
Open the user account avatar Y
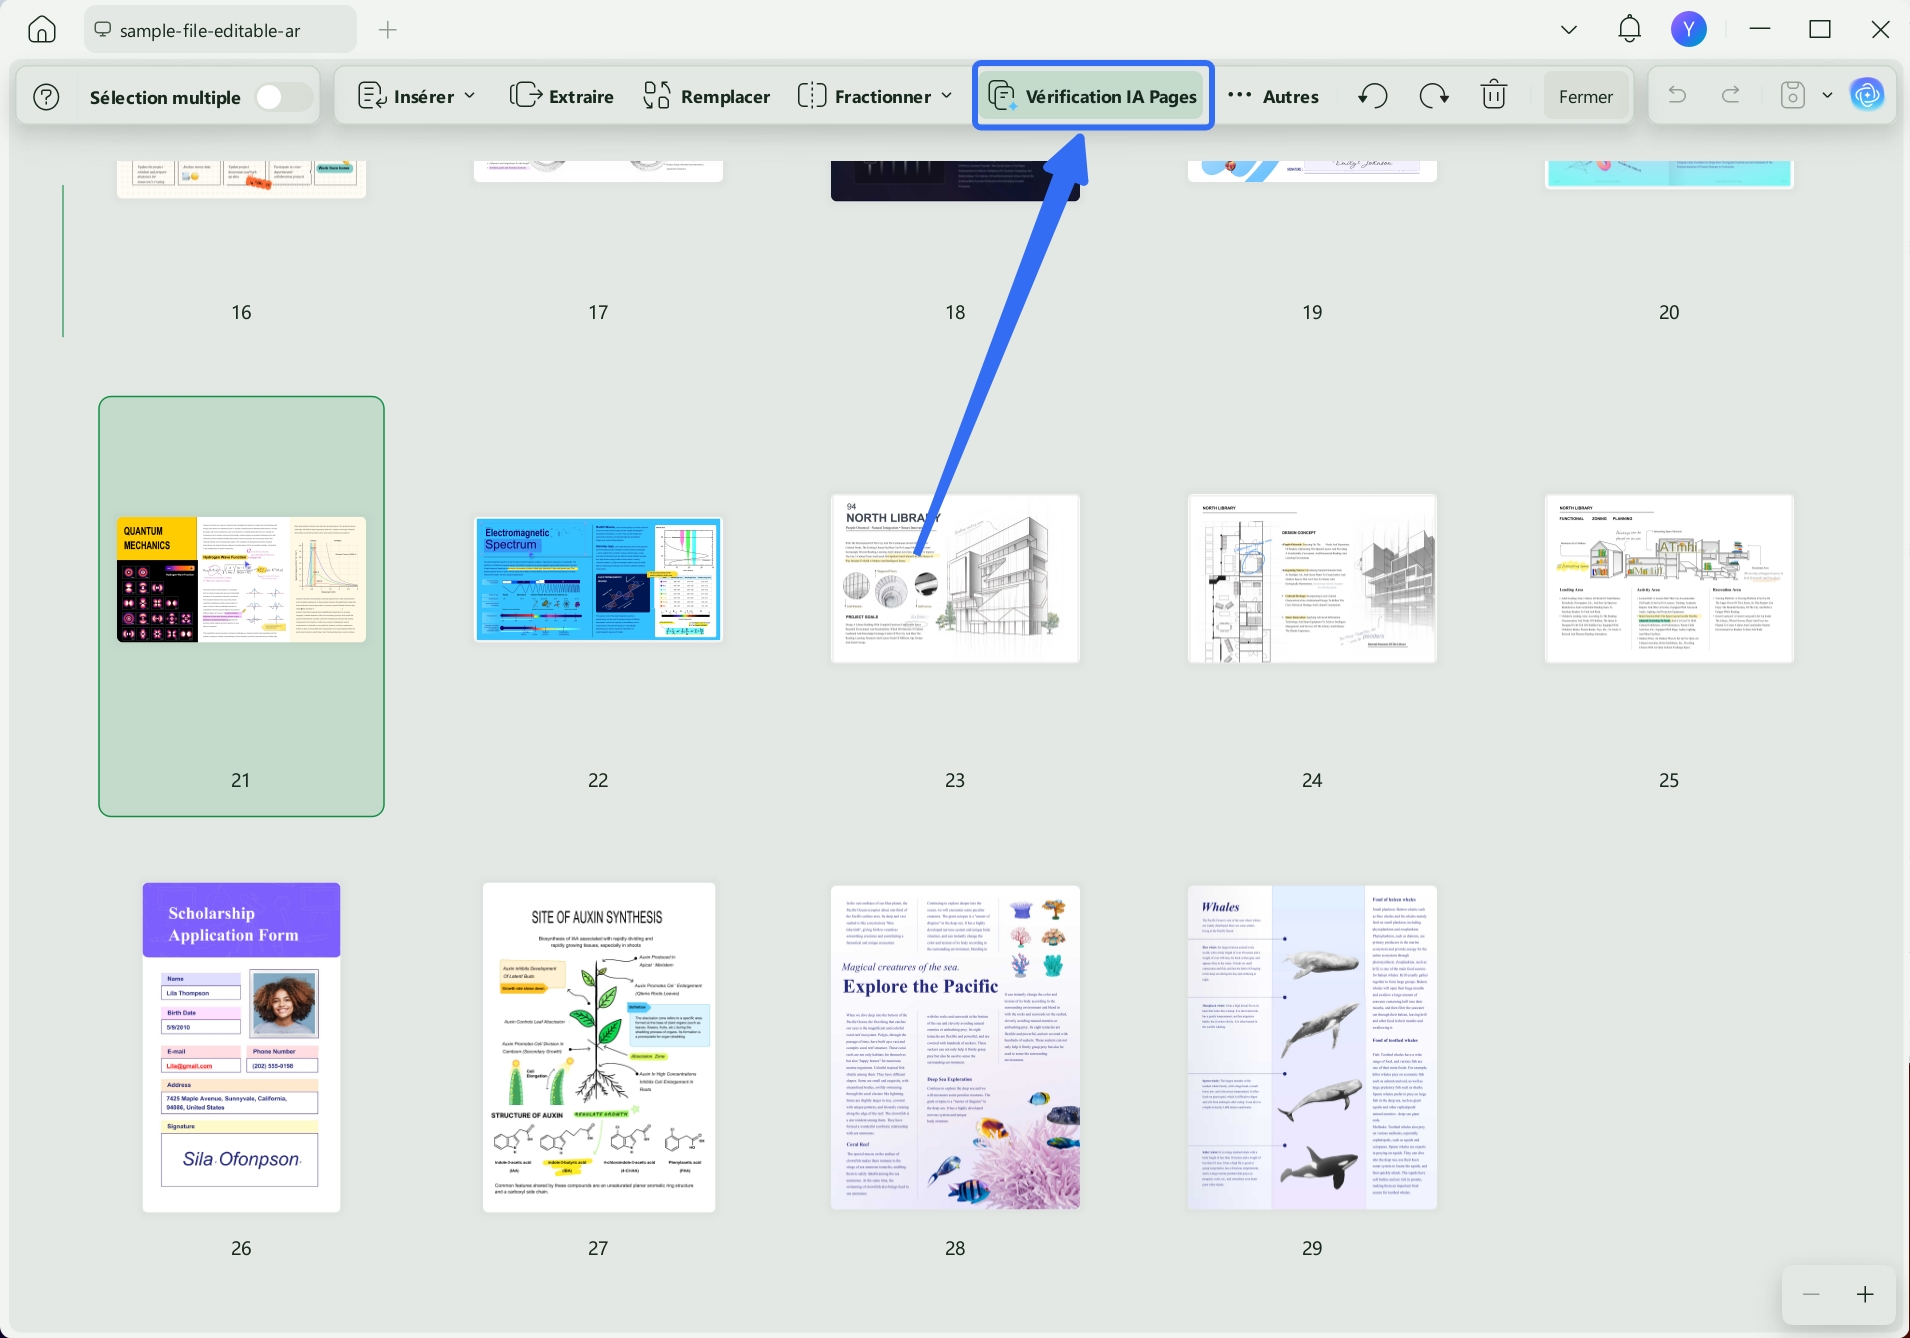click(1688, 29)
